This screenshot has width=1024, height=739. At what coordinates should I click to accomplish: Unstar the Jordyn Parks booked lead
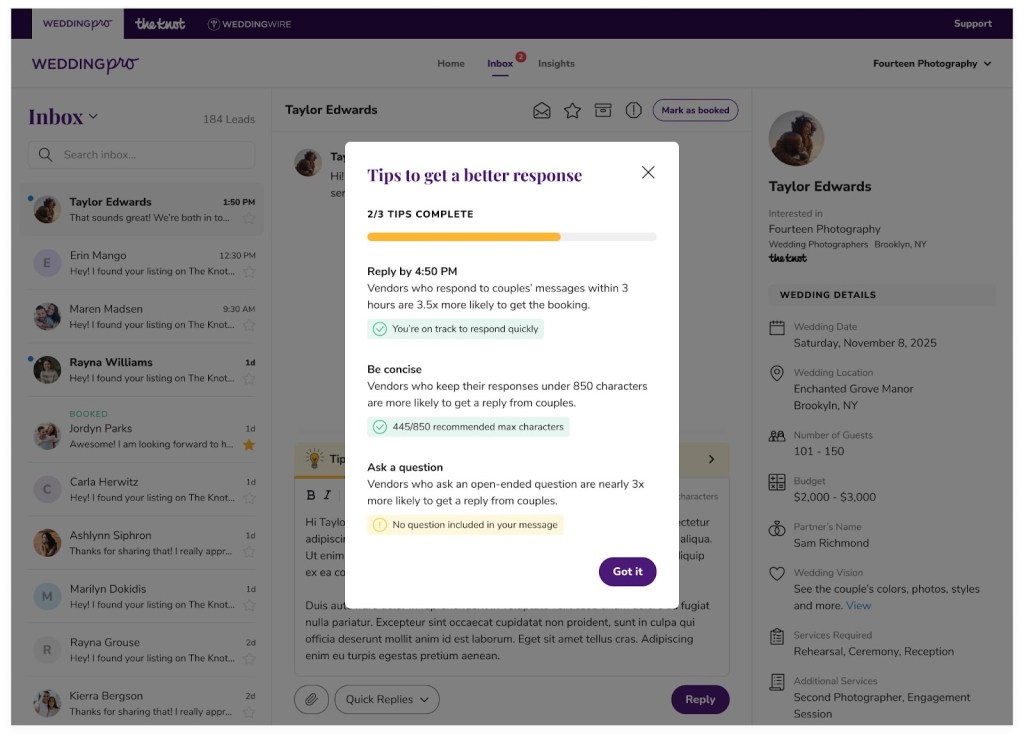point(249,445)
